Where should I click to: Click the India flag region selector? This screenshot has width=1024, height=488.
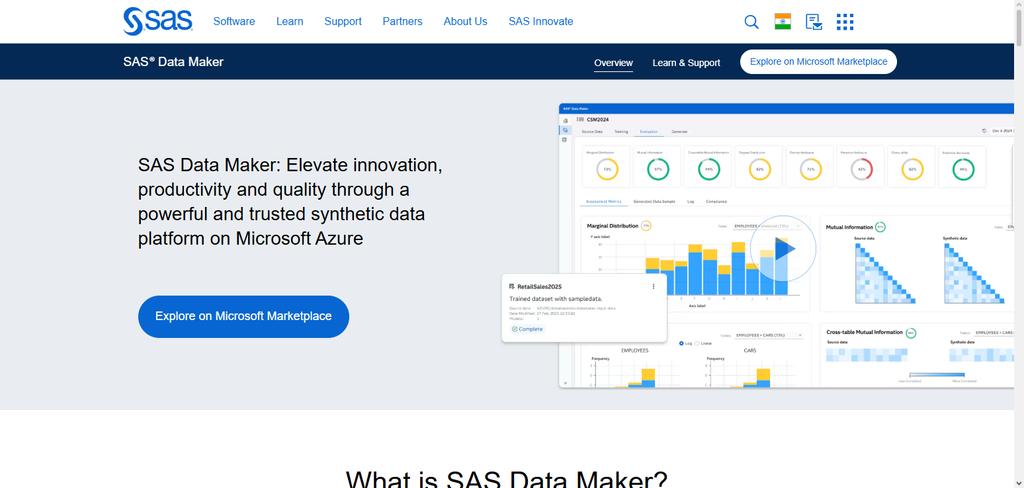(782, 22)
